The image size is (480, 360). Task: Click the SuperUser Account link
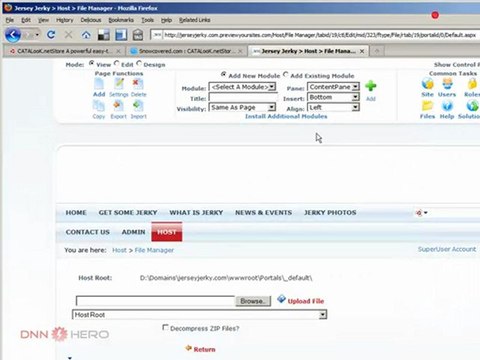coord(447,249)
